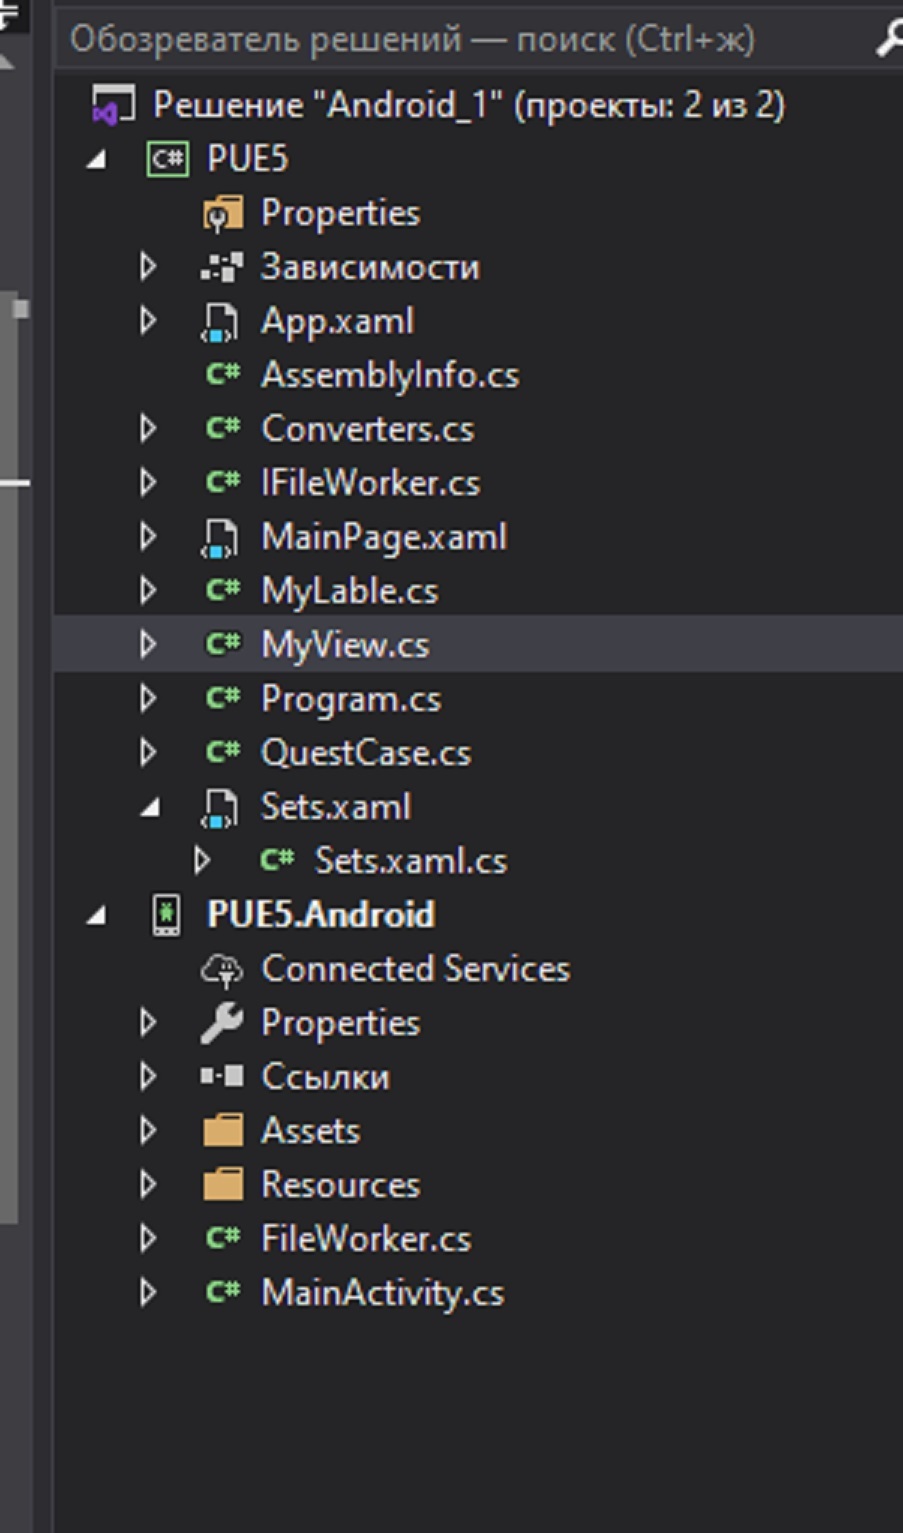Collapse the Sets.xaml node
The height and width of the screenshot is (1533, 903).
pos(150,808)
